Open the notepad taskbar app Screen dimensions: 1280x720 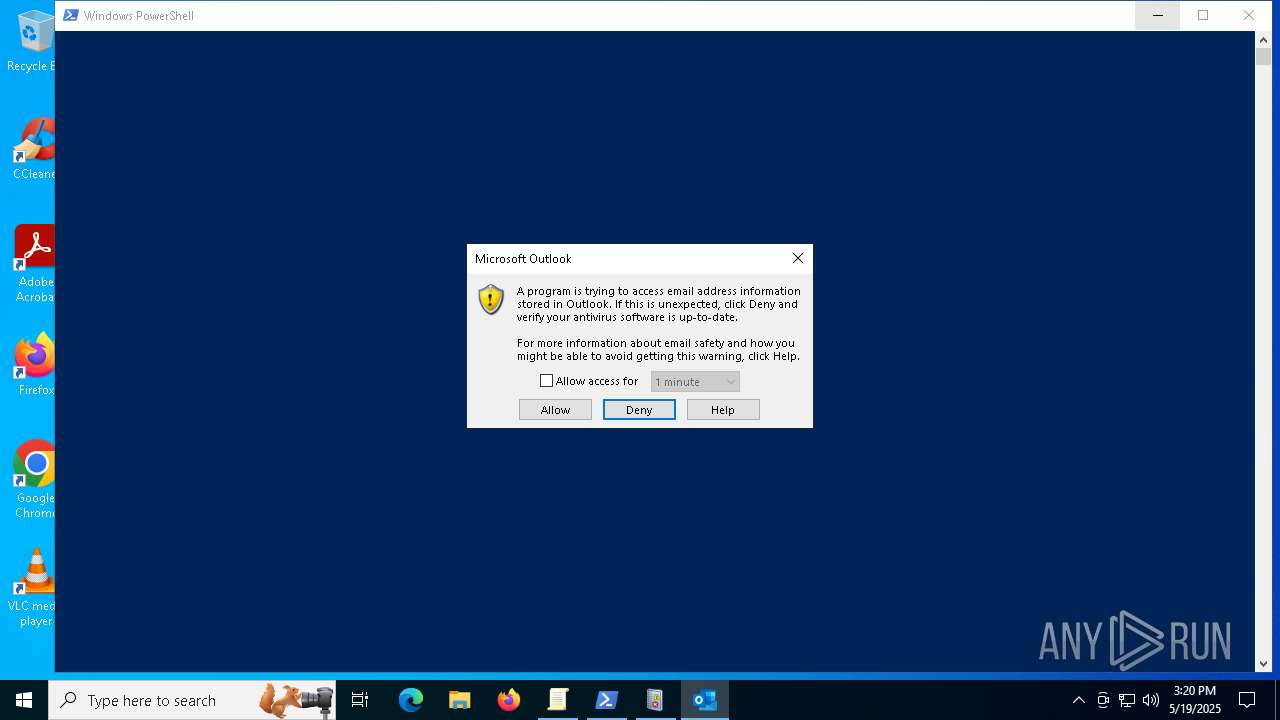point(558,700)
